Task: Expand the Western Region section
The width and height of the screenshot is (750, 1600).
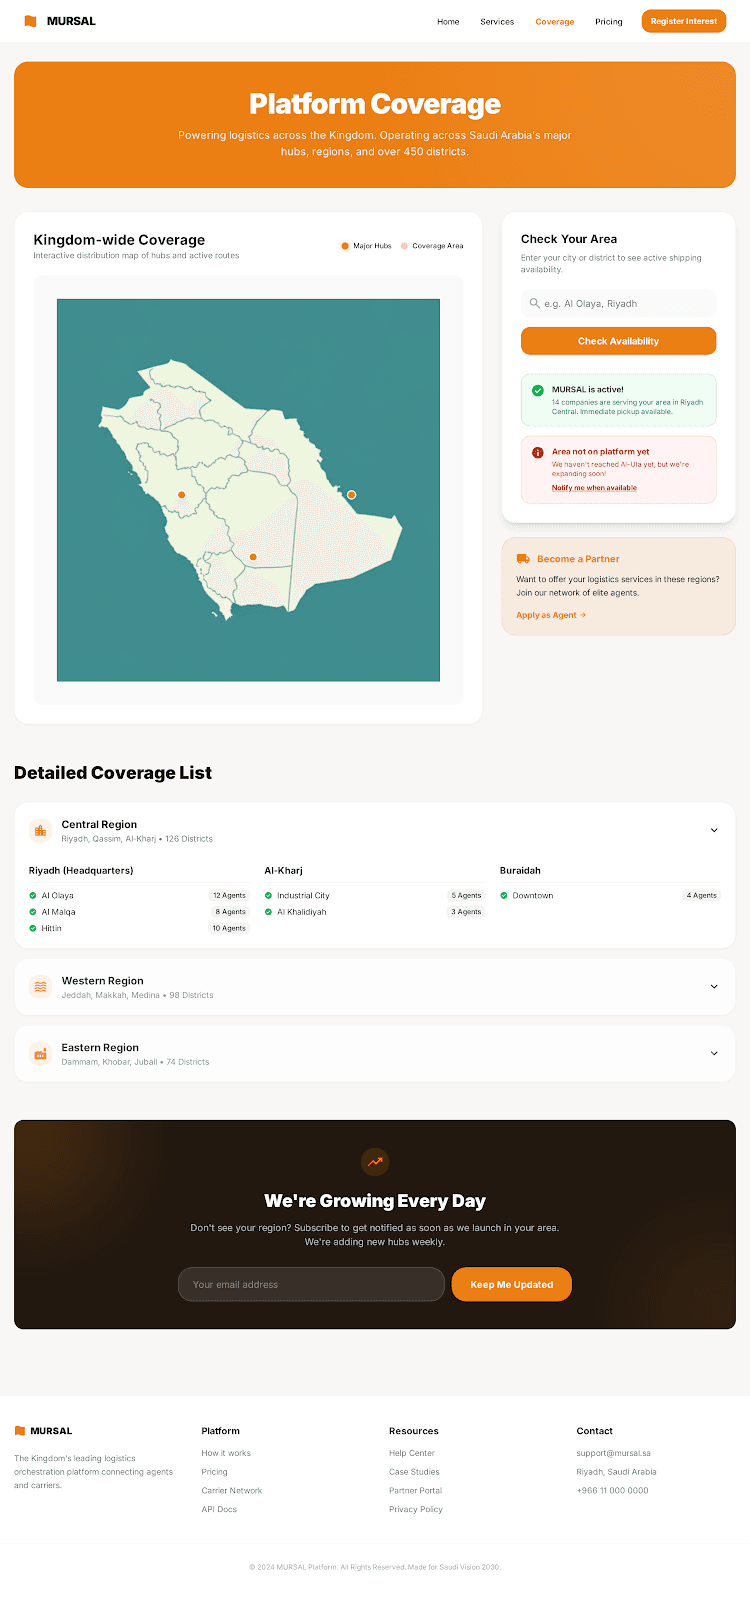Action: point(714,987)
